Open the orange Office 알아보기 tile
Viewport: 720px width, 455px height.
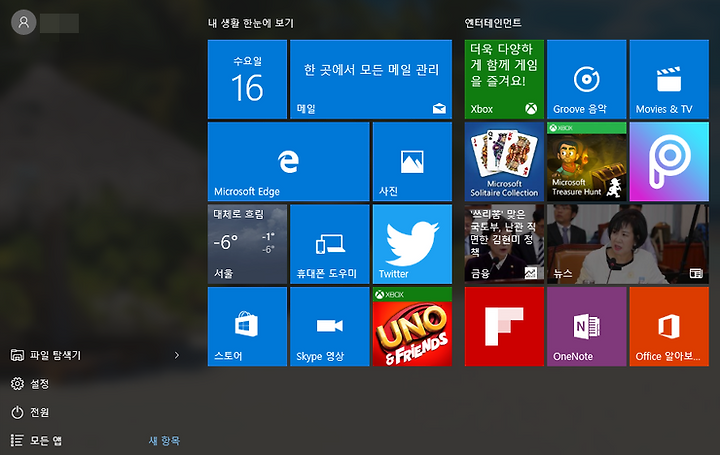pyautogui.click(x=669, y=327)
